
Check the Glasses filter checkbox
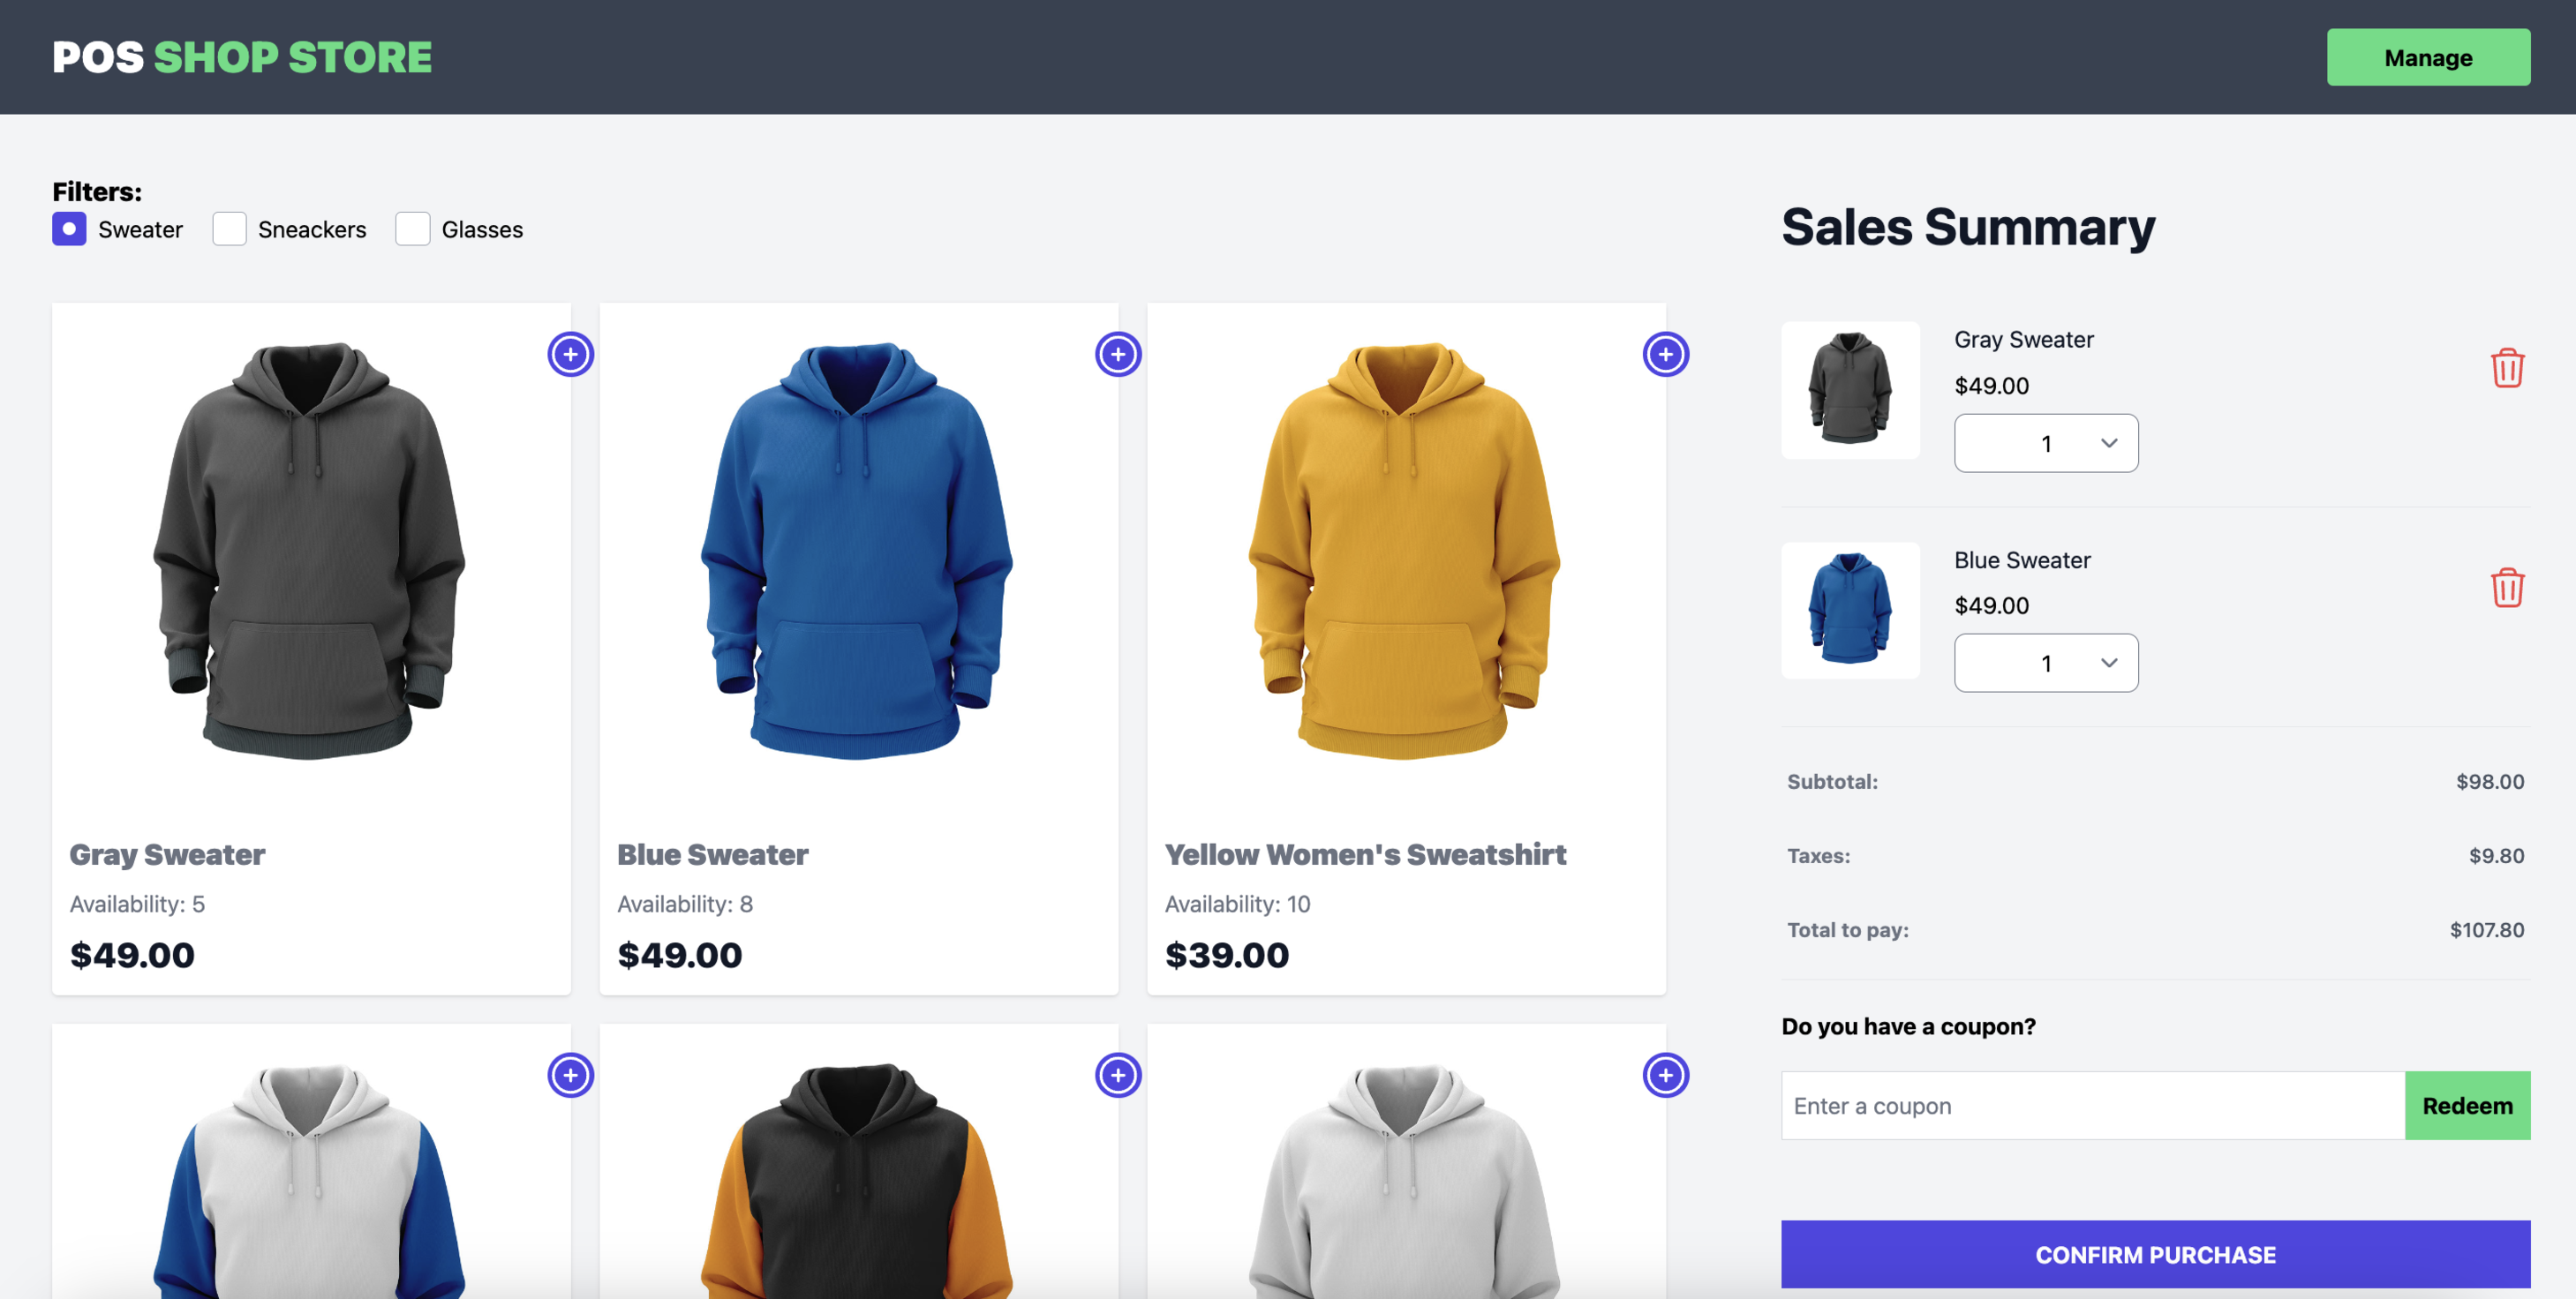coord(412,229)
